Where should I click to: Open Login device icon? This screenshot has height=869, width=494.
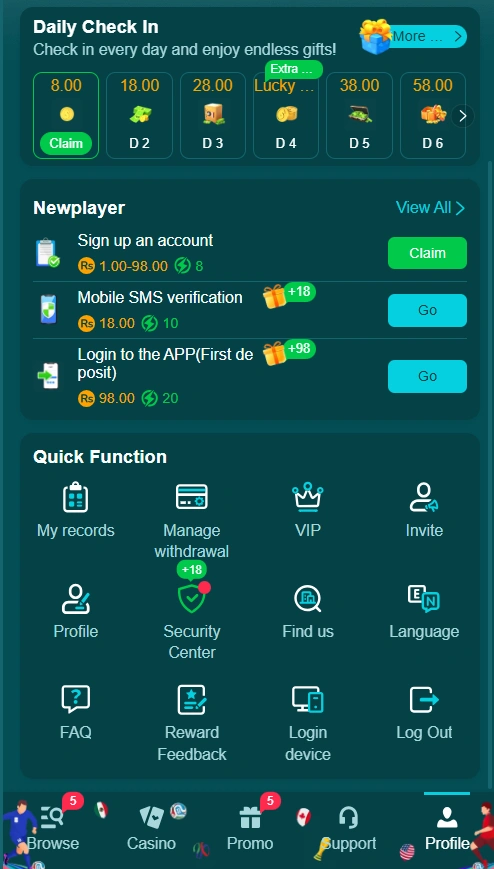click(x=308, y=699)
